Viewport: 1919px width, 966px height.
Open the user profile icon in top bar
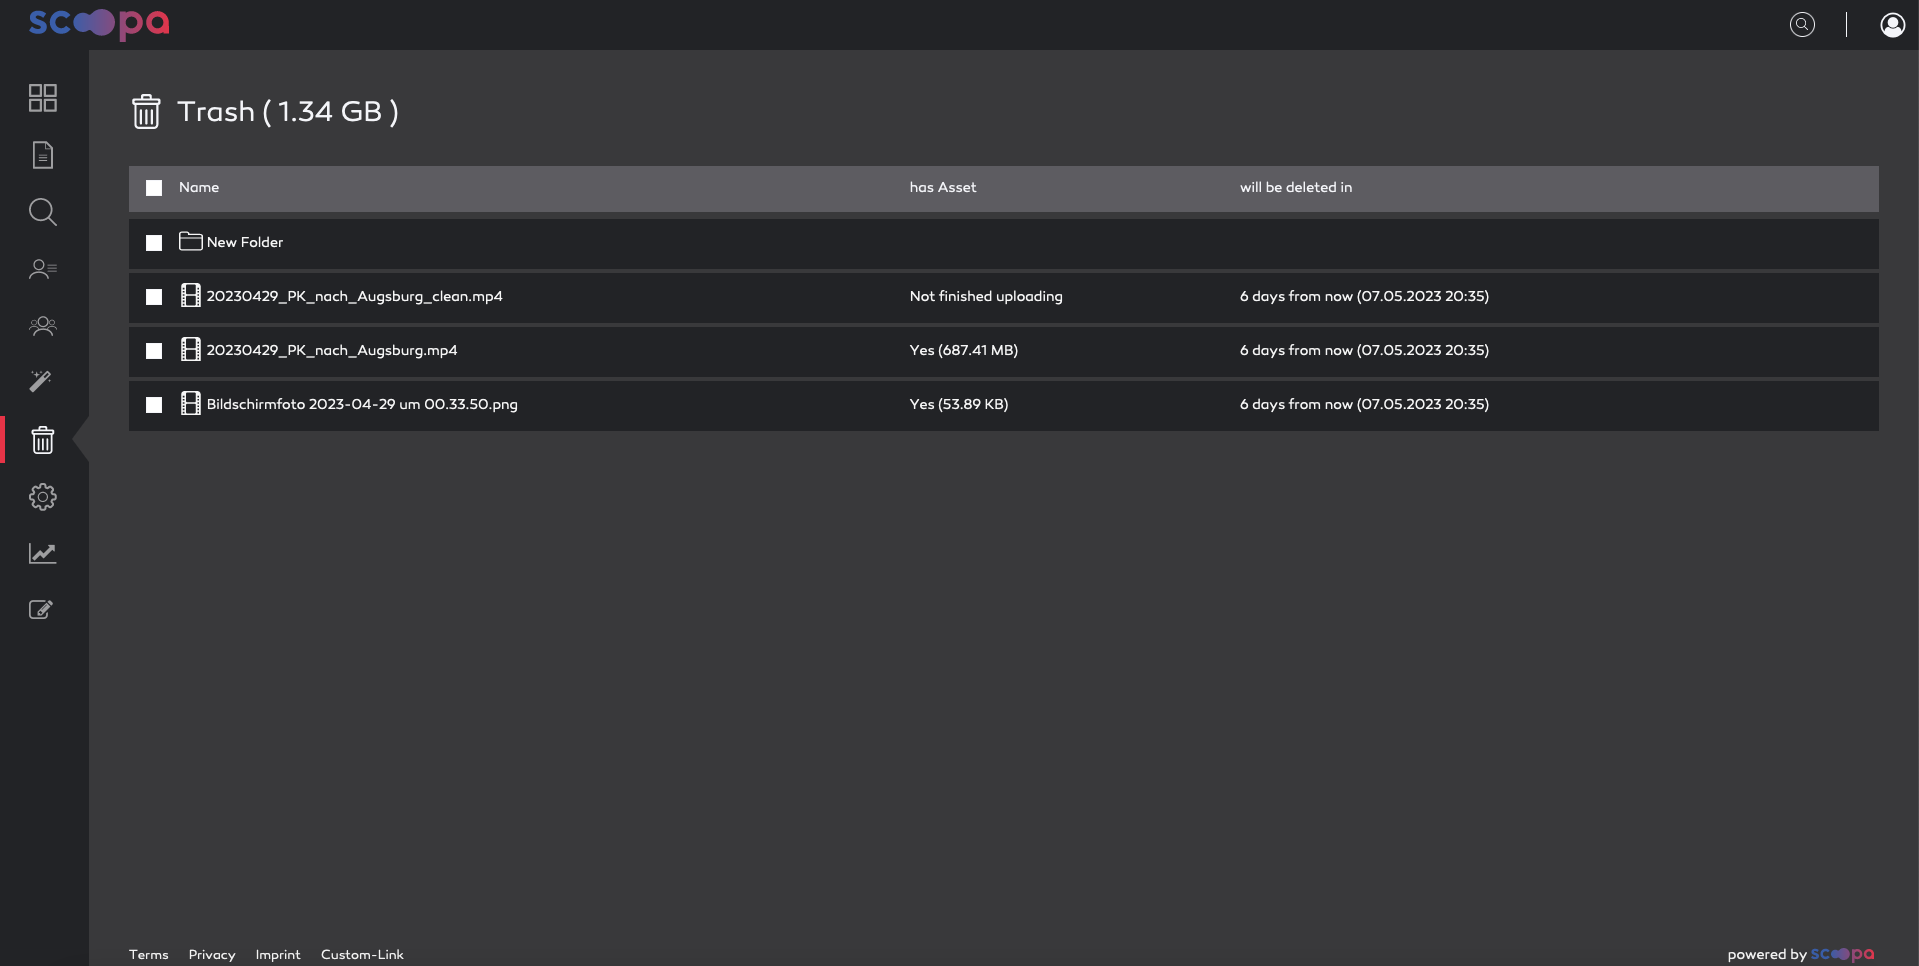click(1892, 25)
